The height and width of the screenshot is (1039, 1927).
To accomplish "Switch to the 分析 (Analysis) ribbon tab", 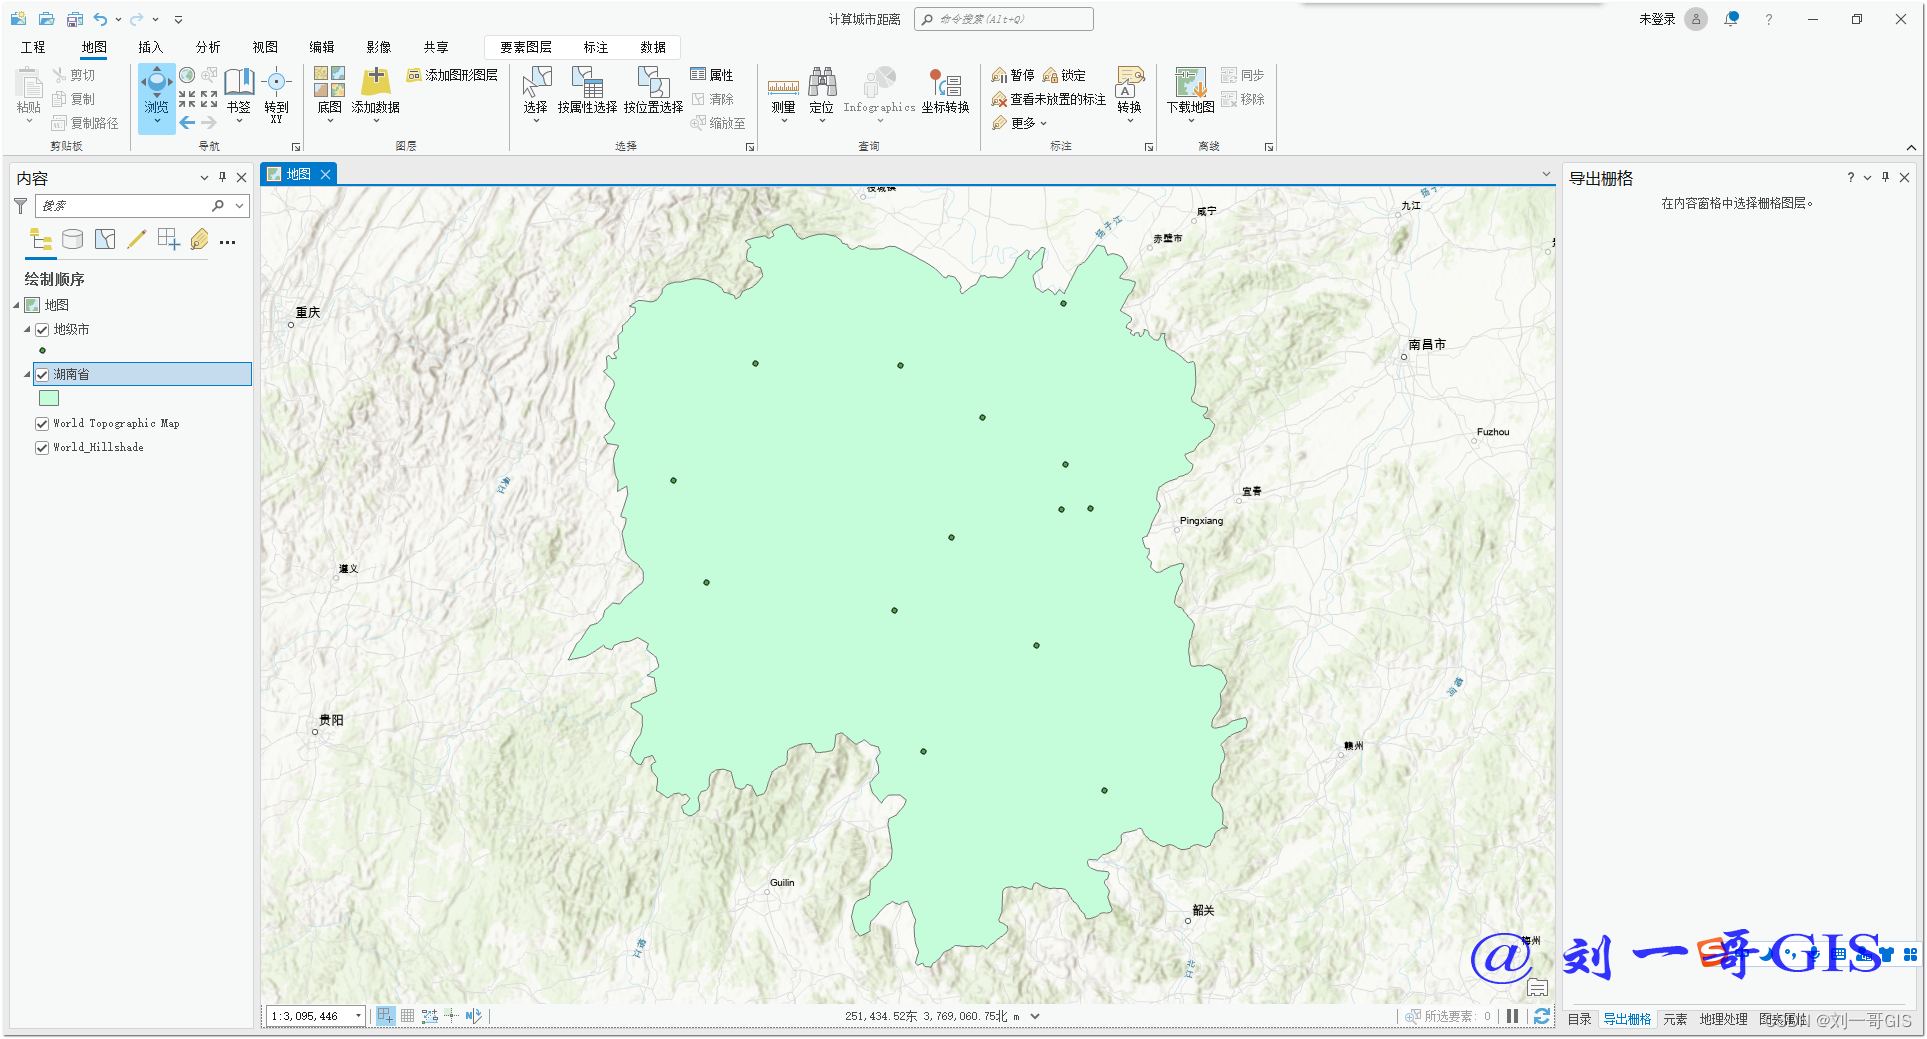I will point(208,47).
